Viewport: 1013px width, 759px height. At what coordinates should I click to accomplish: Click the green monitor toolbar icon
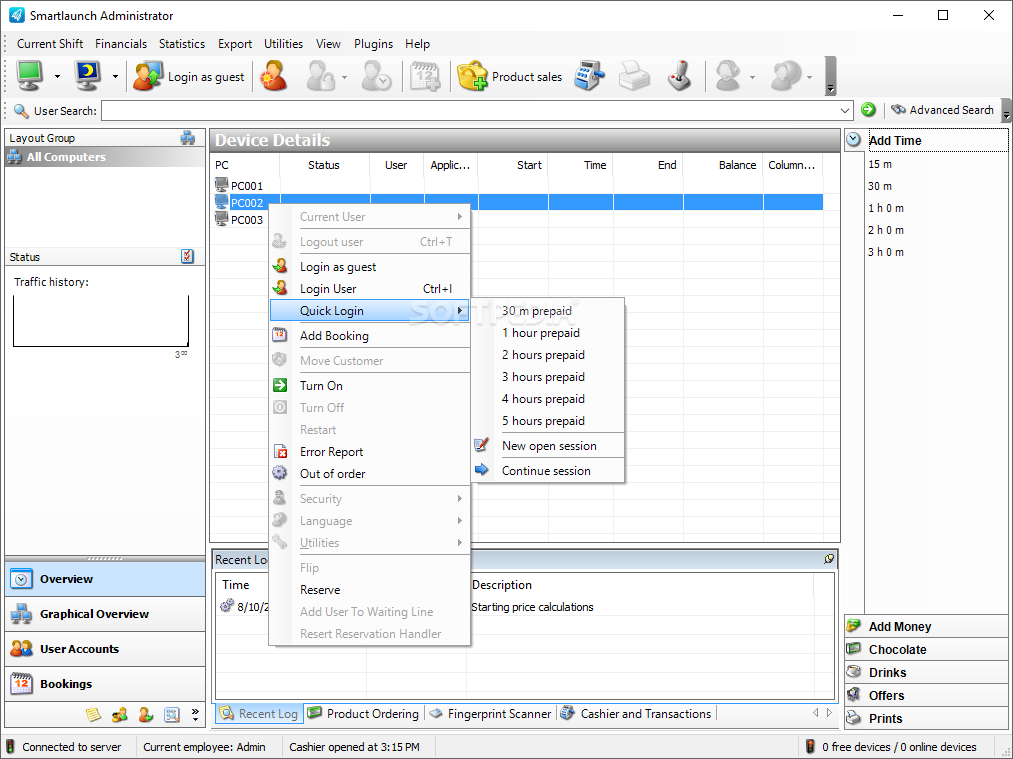point(30,76)
